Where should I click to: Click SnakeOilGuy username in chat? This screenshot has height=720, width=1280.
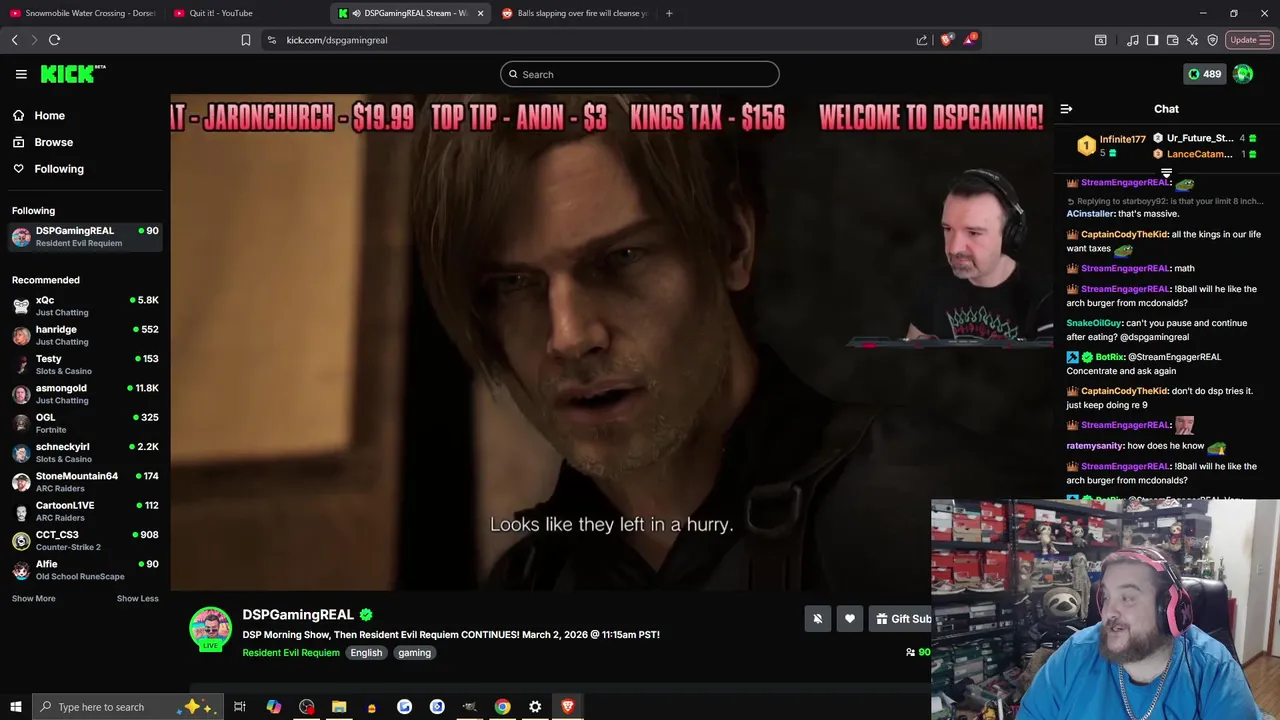tap(1094, 323)
